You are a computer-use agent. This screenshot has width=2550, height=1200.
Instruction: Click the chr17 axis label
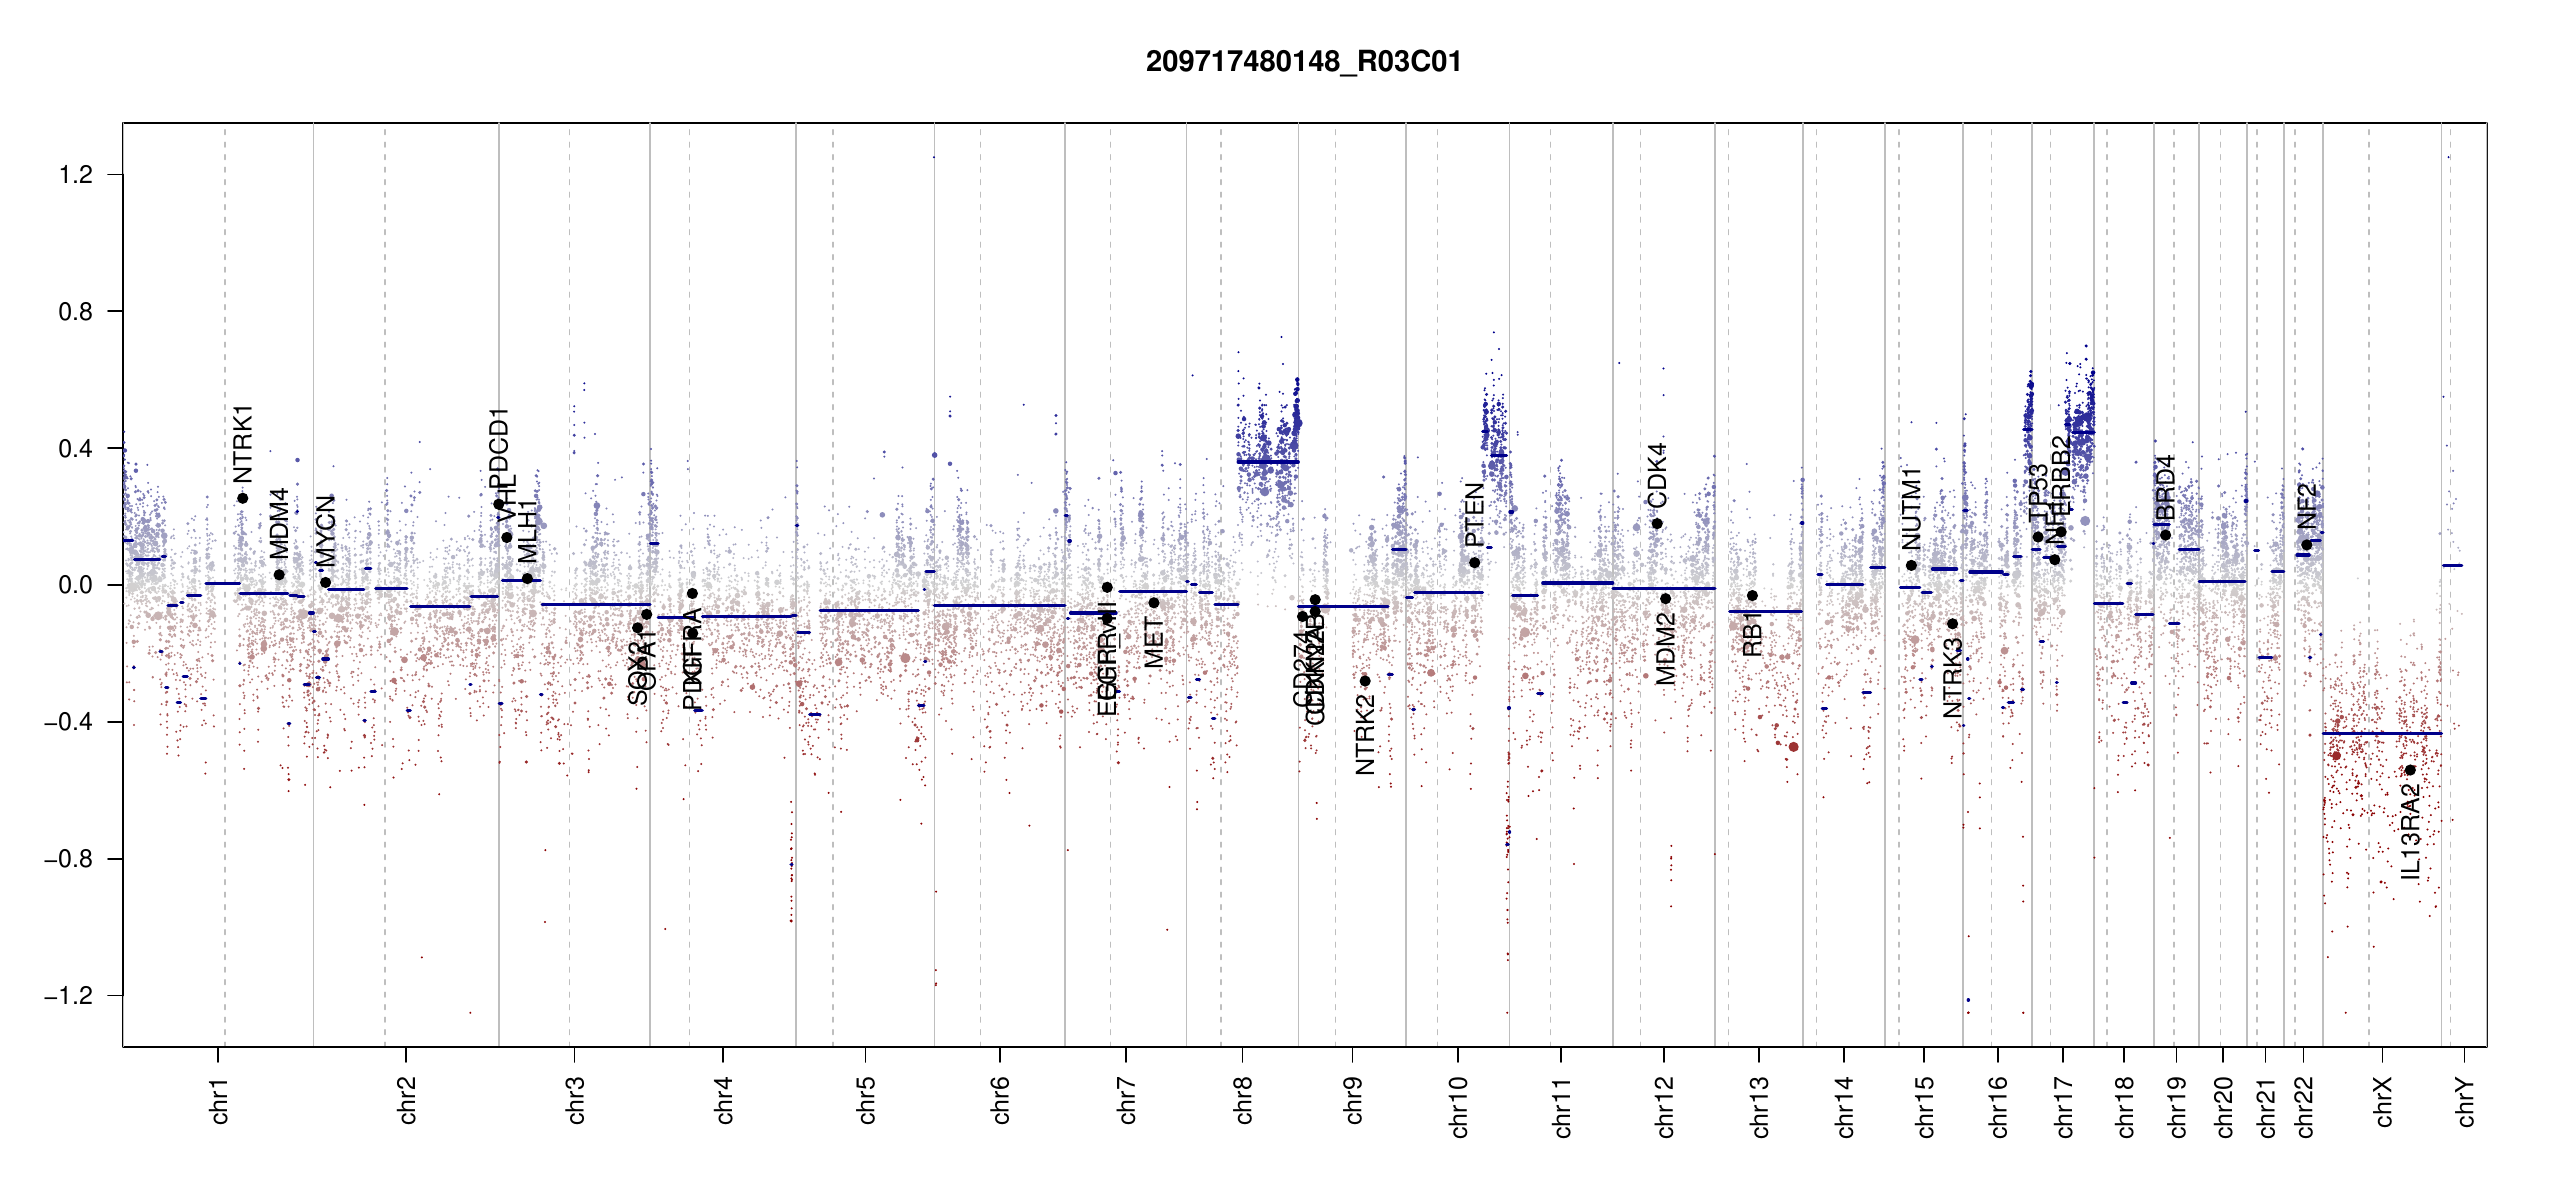click(x=2064, y=1106)
